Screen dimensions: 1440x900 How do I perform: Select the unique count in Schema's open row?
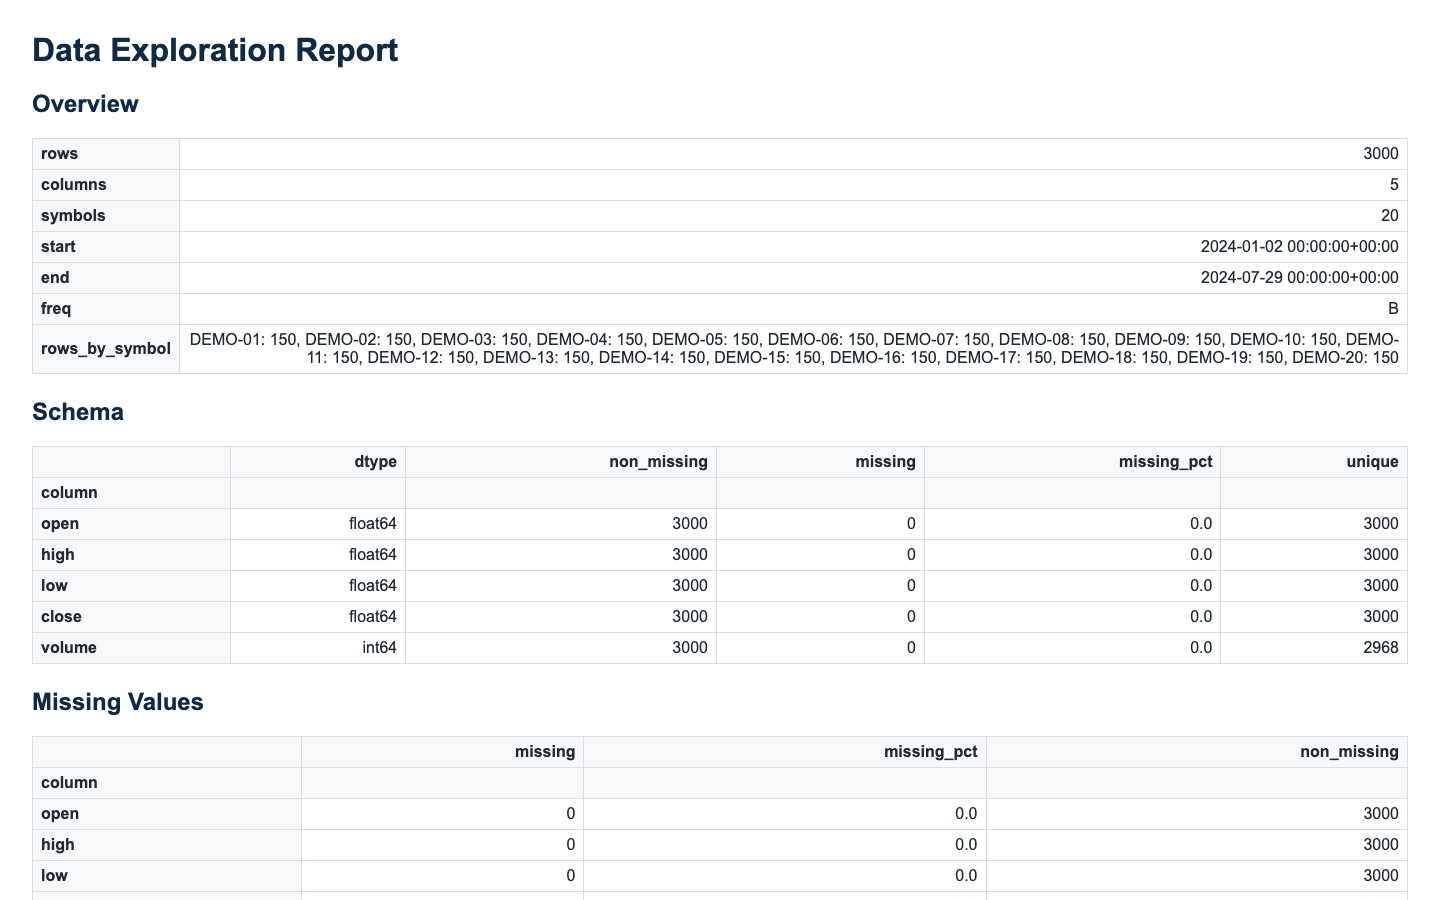coord(1381,524)
